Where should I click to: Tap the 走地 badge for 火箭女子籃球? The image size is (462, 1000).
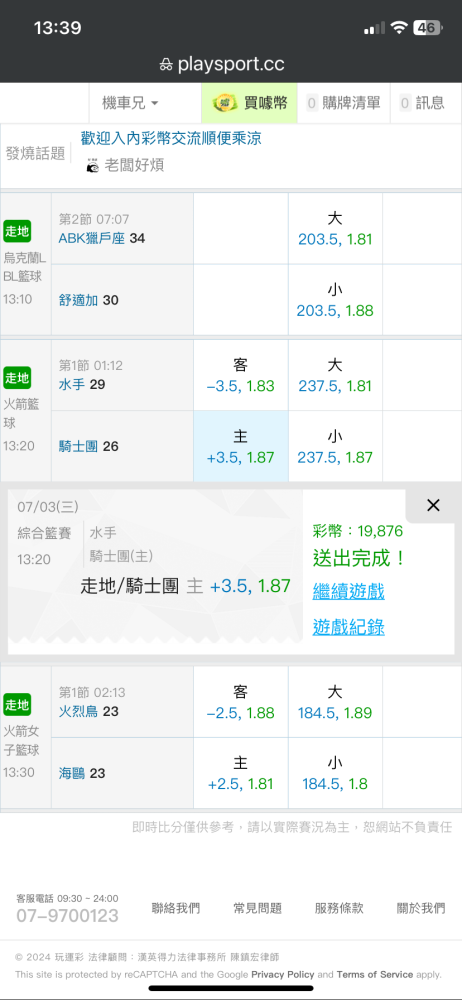click(17, 705)
